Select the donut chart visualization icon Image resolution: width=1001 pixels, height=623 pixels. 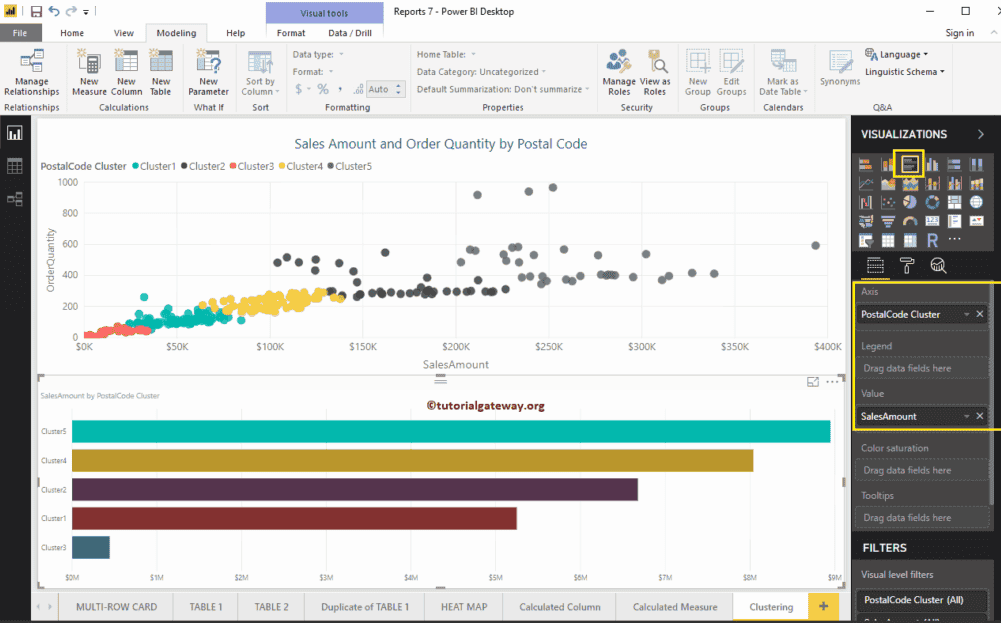(932, 202)
